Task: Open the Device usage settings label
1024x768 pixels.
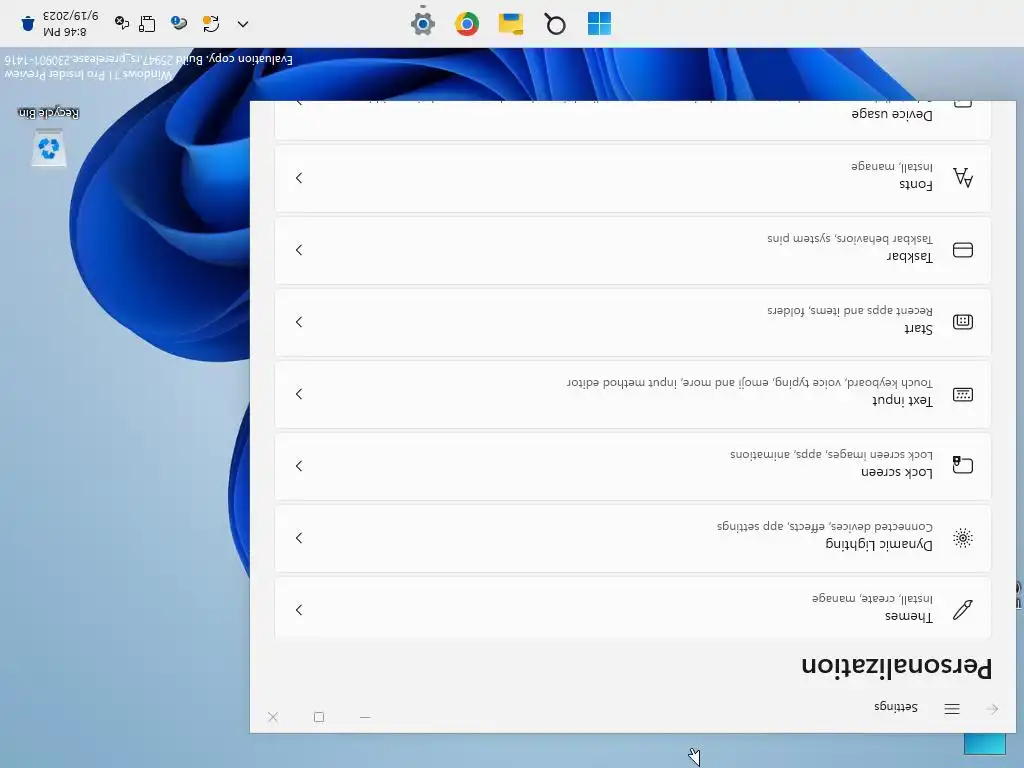Action: point(892,114)
